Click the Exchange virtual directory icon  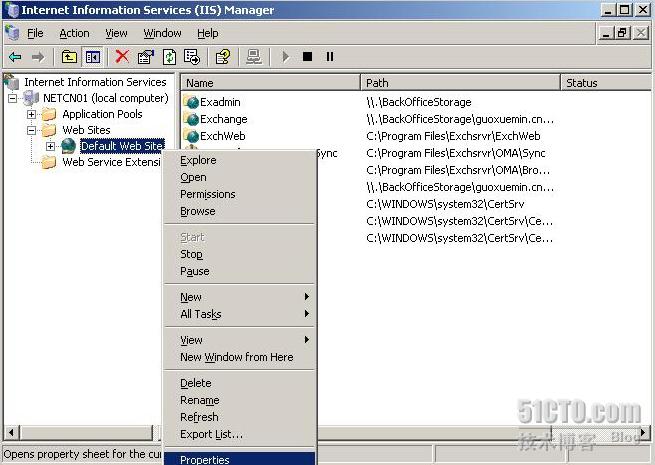pyautogui.click(x=192, y=119)
